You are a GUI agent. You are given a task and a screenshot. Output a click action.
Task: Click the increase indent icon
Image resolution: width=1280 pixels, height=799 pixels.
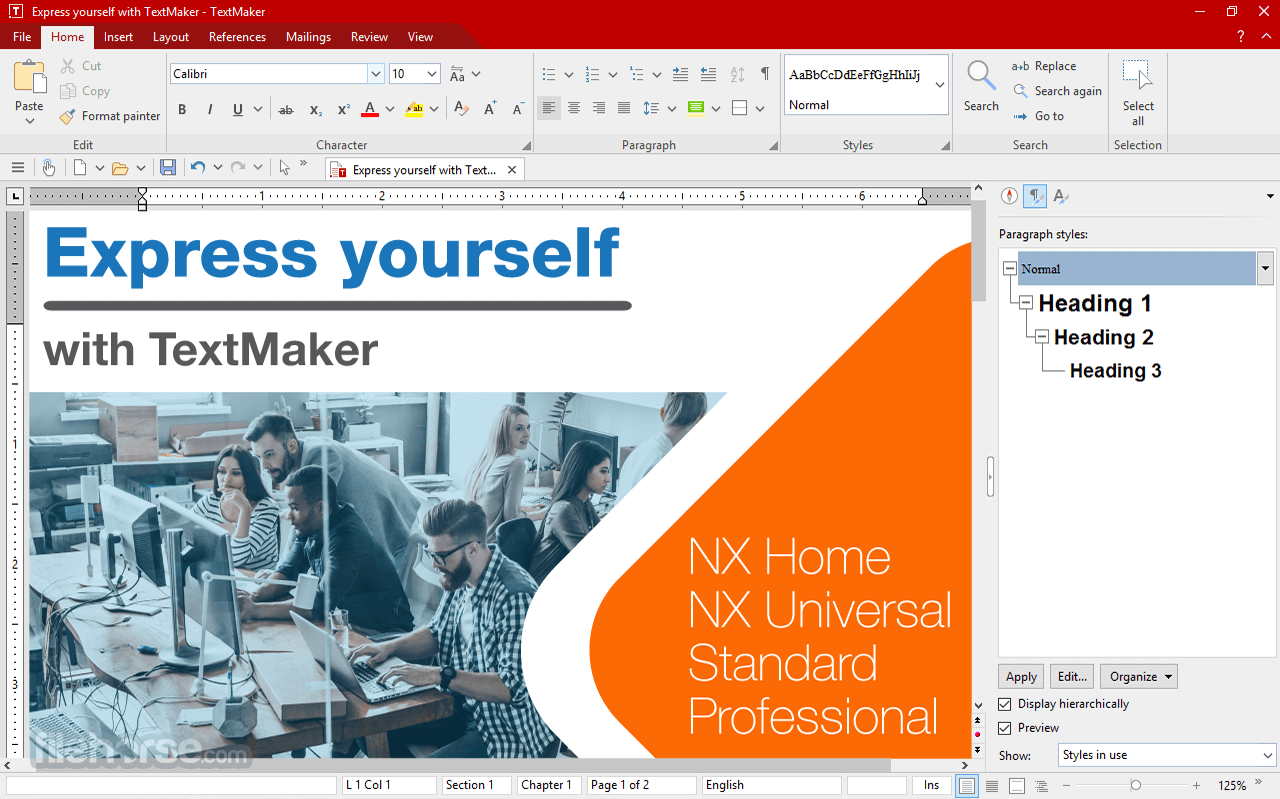pos(680,74)
